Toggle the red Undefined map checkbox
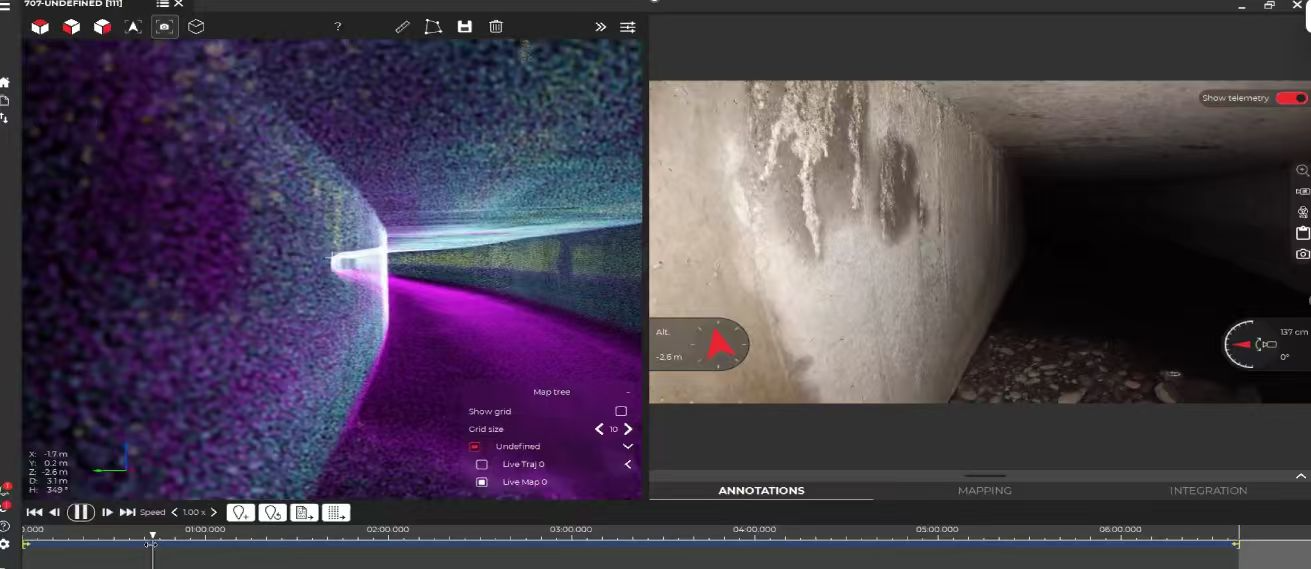Viewport: 1311px width, 569px height. click(475, 447)
